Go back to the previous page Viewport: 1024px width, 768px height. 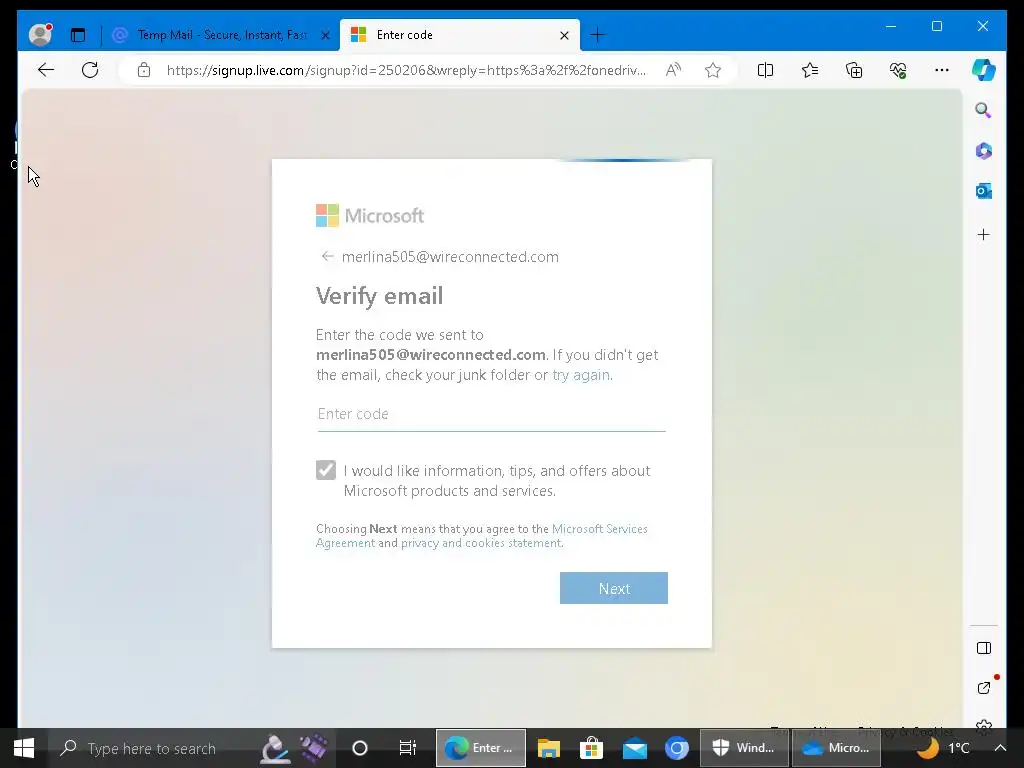[46, 70]
